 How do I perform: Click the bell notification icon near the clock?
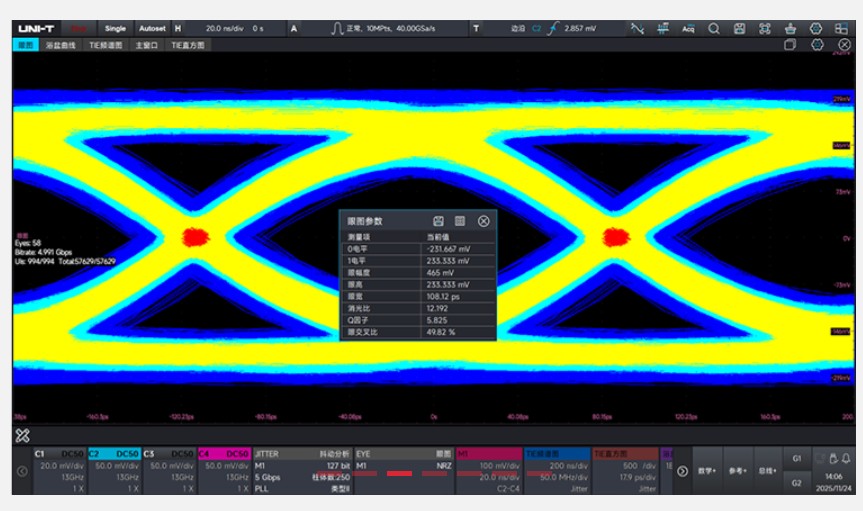coord(845,459)
